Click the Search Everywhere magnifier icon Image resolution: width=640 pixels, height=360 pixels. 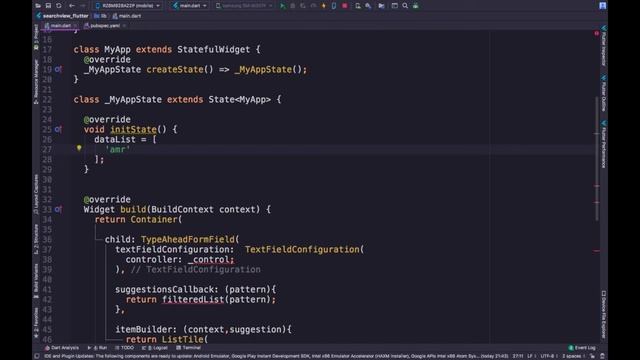pos(405,6)
